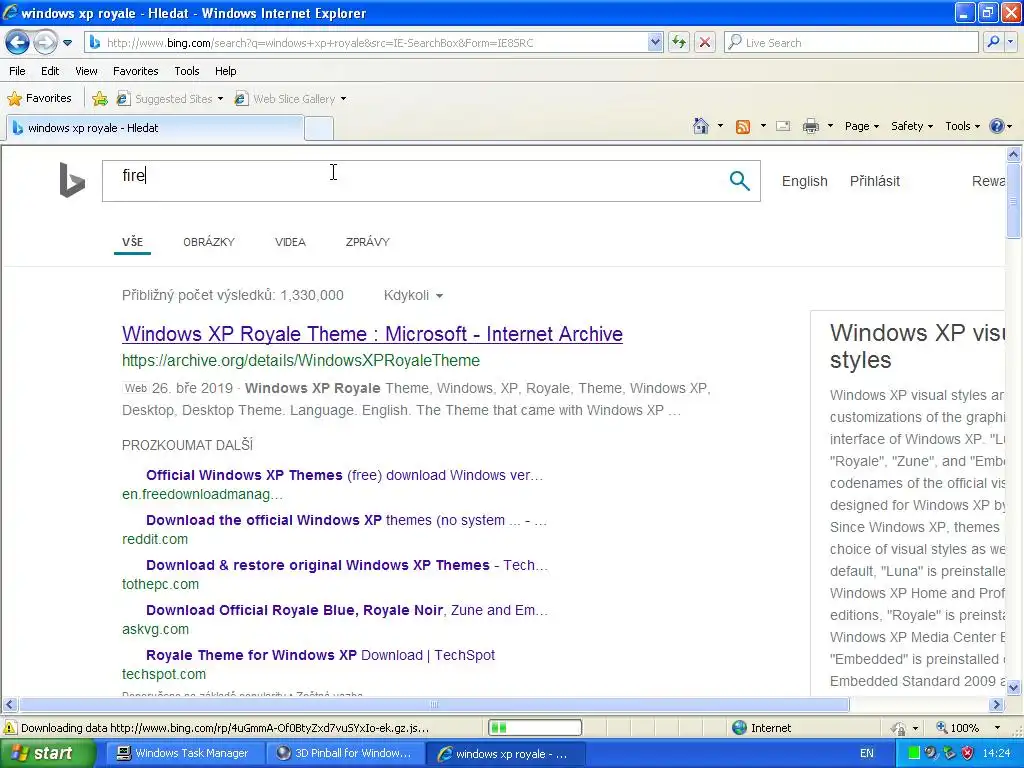Click the red Stop loading icon

pyautogui.click(x=705, y=43)
